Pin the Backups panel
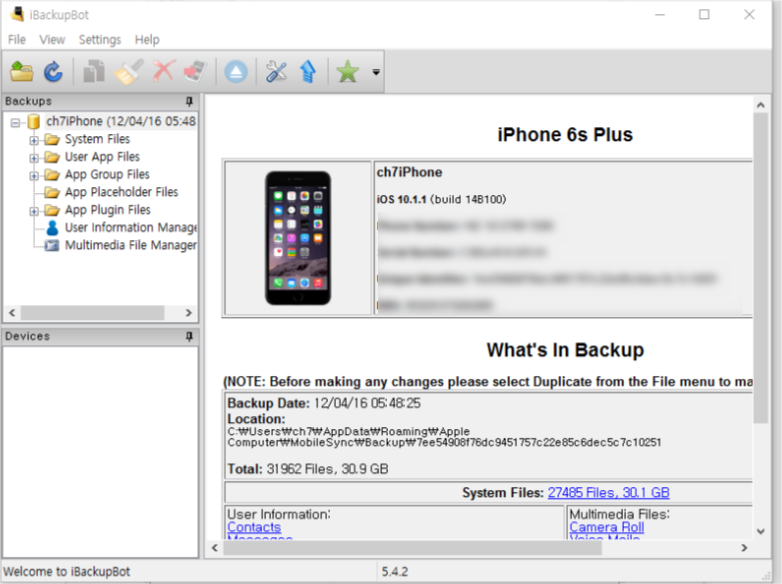Screen dimensions: 782x584 tap(189, 101)
